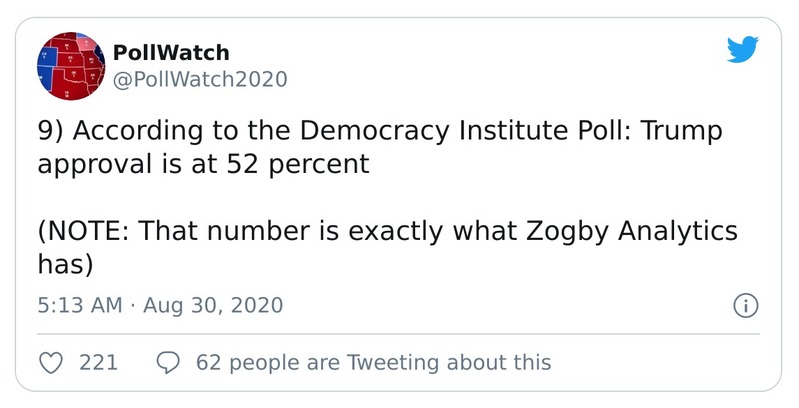799x408 pixels.
Task: Open "62 people are Tweeting about this"
Action: point(373,362)
